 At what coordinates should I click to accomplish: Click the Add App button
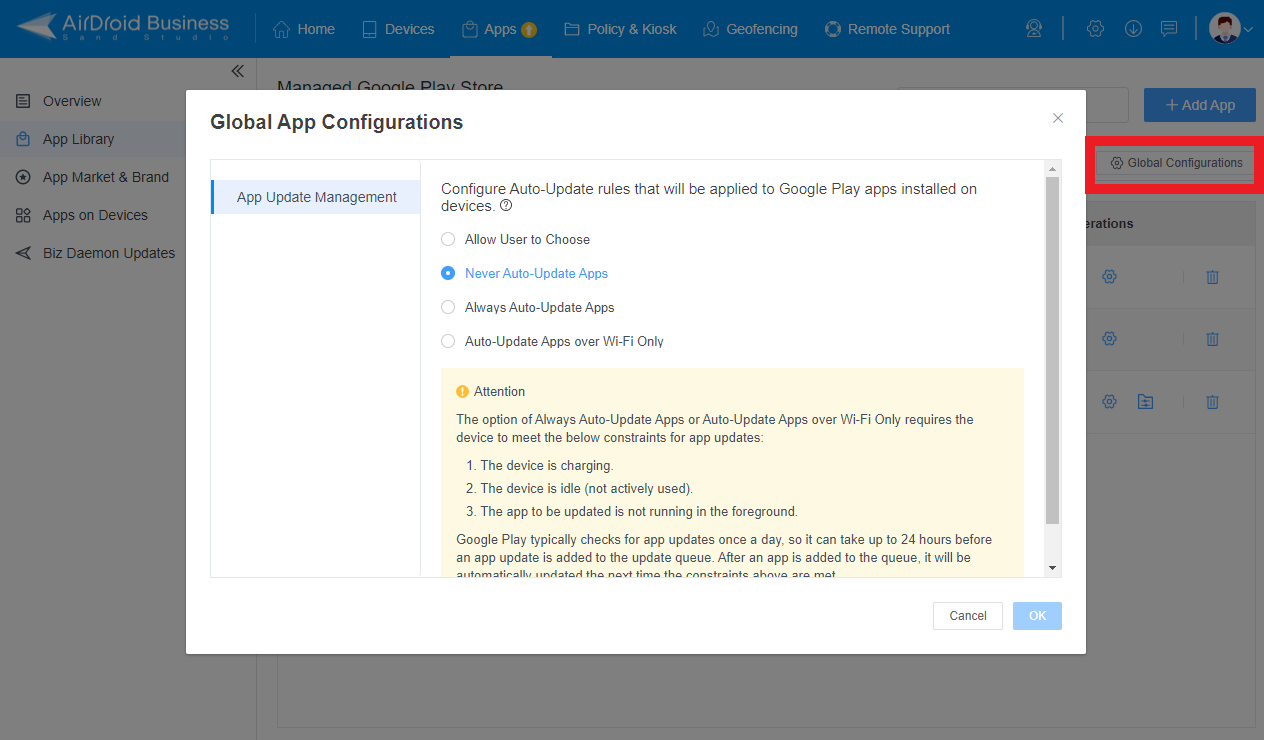[x=1199, y=105]
